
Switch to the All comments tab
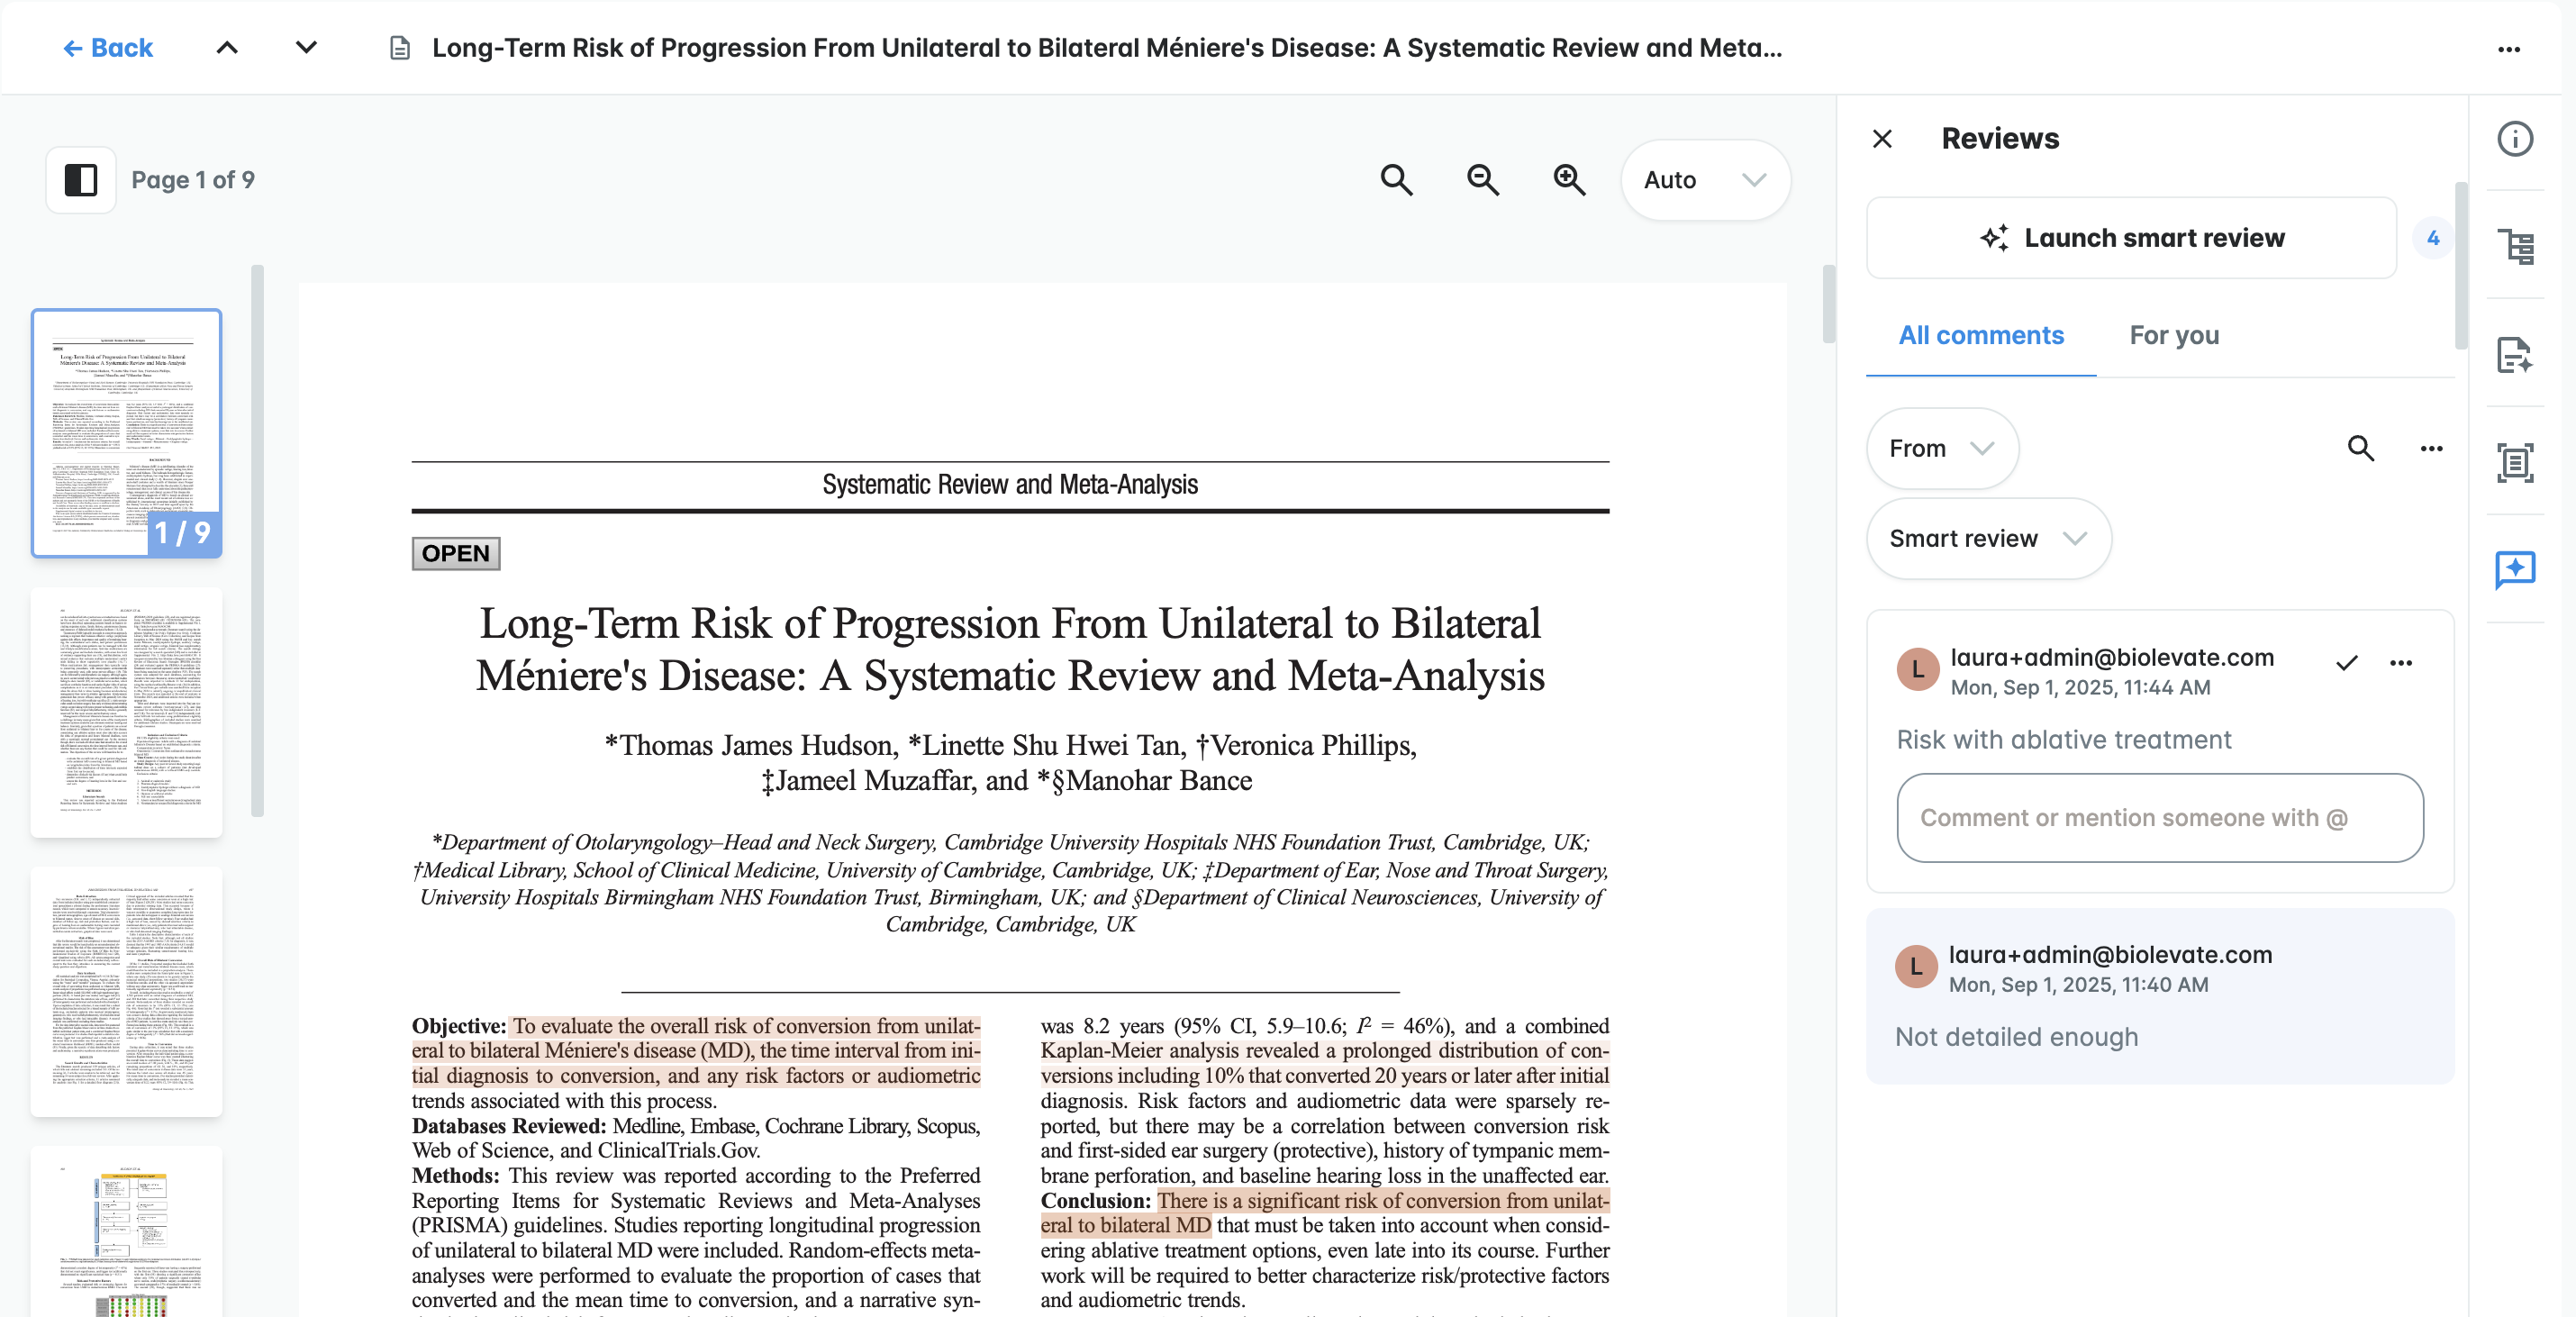[x=1980, y=335]
